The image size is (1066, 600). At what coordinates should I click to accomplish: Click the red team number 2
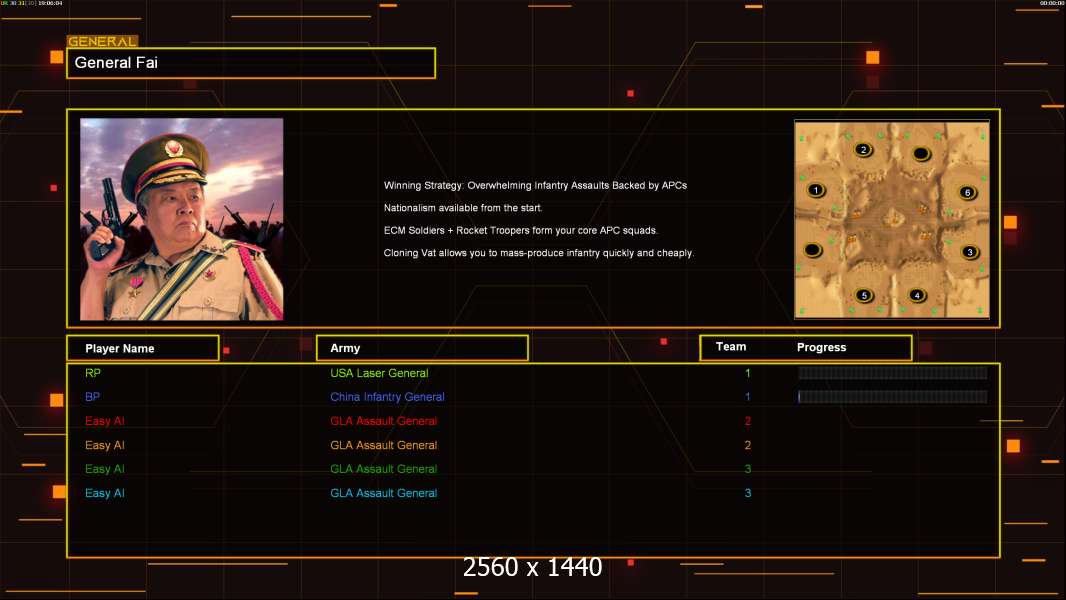point(748,421)
